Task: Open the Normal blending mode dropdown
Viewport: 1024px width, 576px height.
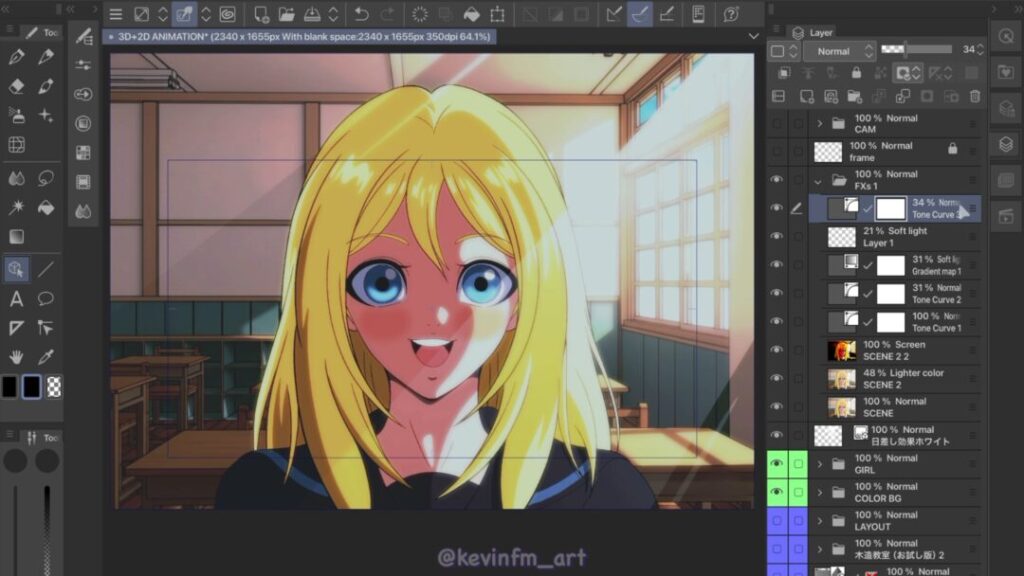Action: 838,51
